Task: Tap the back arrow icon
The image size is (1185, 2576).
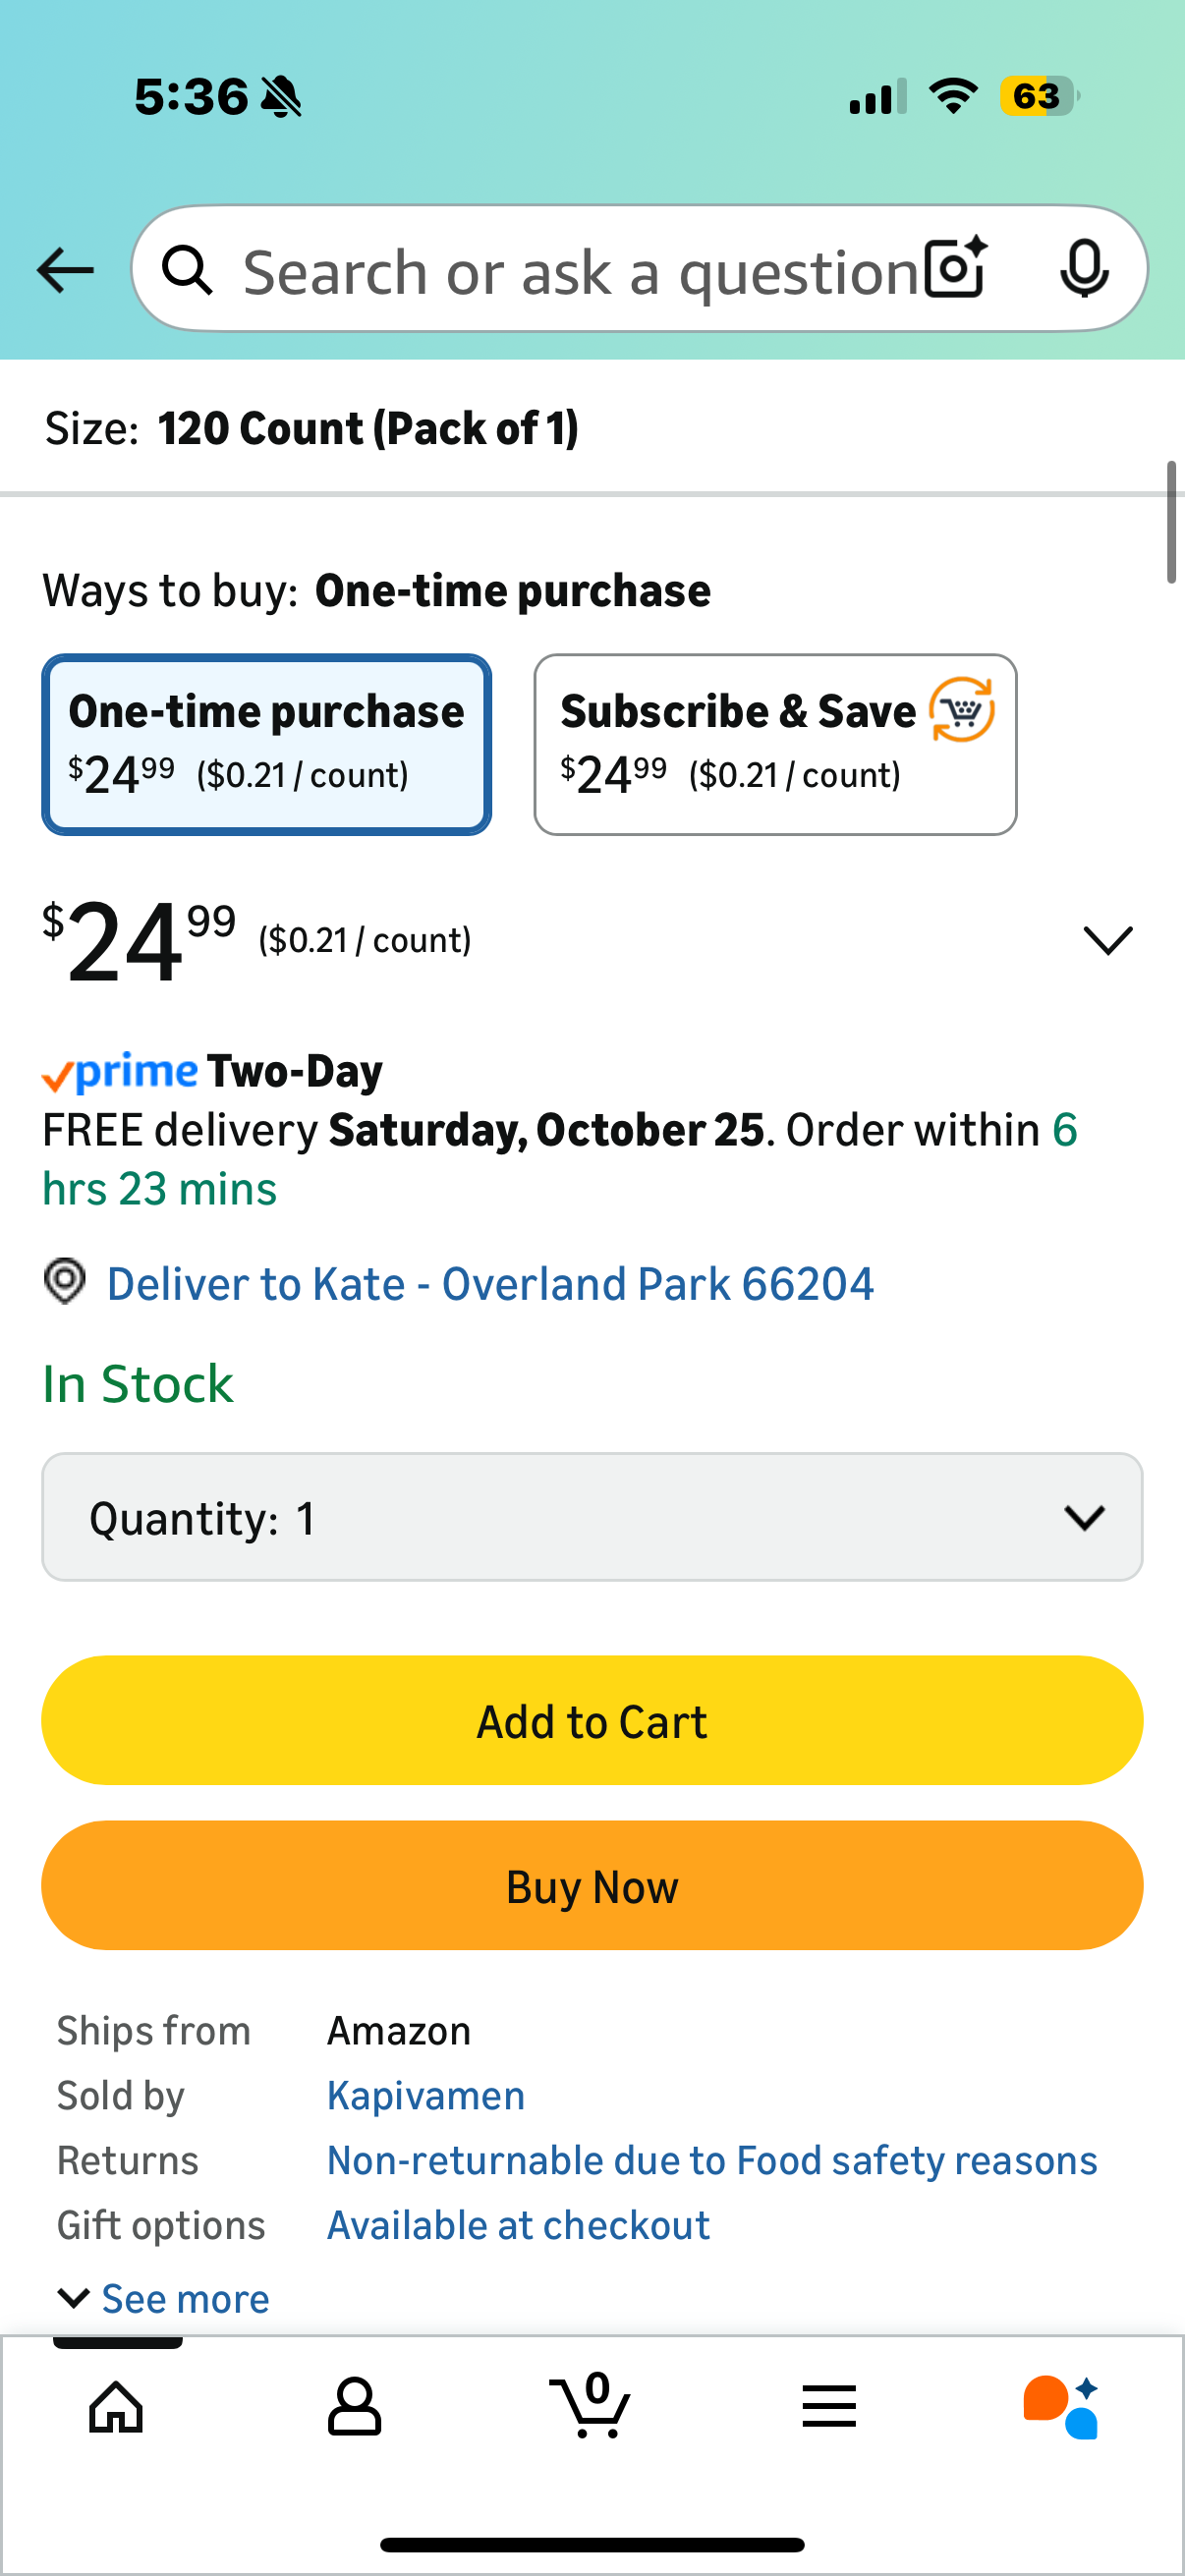Action: click(x=65, y=270)
